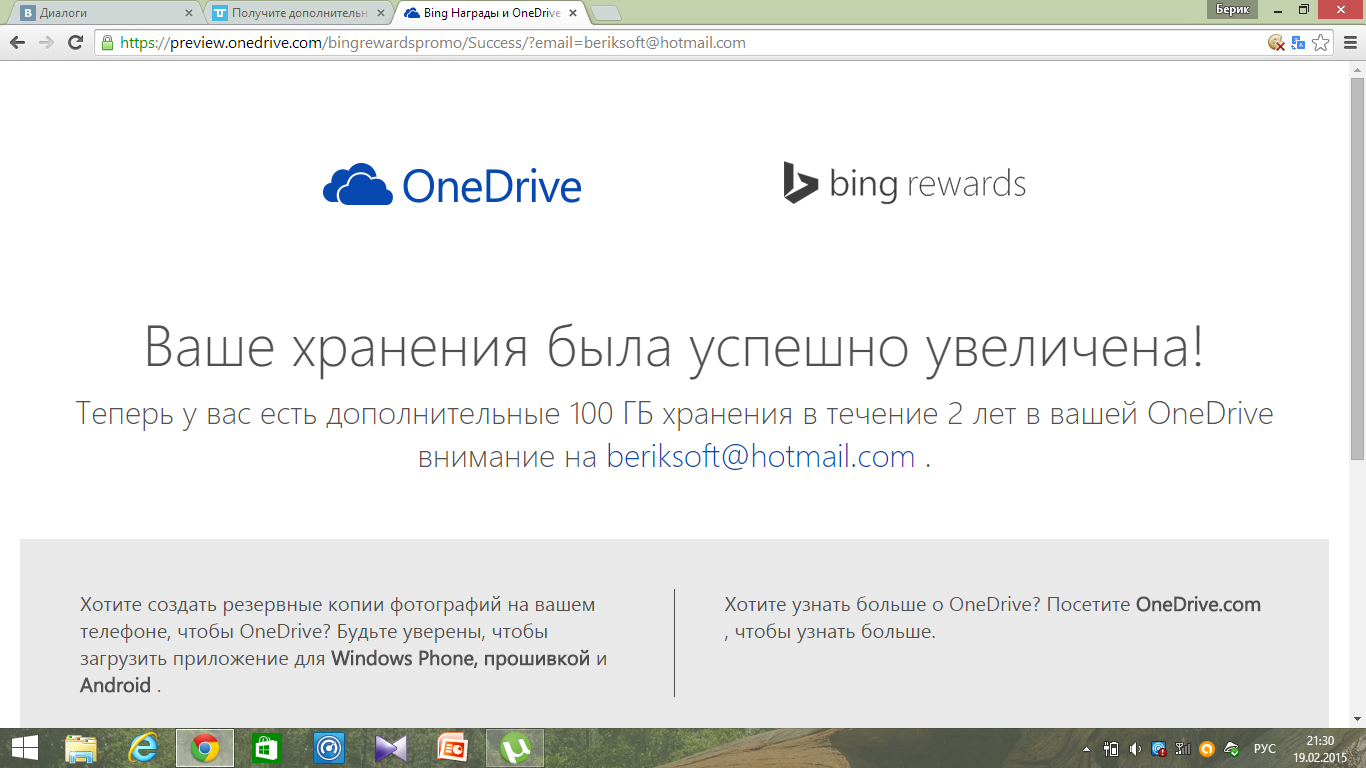Close the Получите дополнительн tab
The width and height of the screenshot is (1366, 768).
click(x=381, y=13)
